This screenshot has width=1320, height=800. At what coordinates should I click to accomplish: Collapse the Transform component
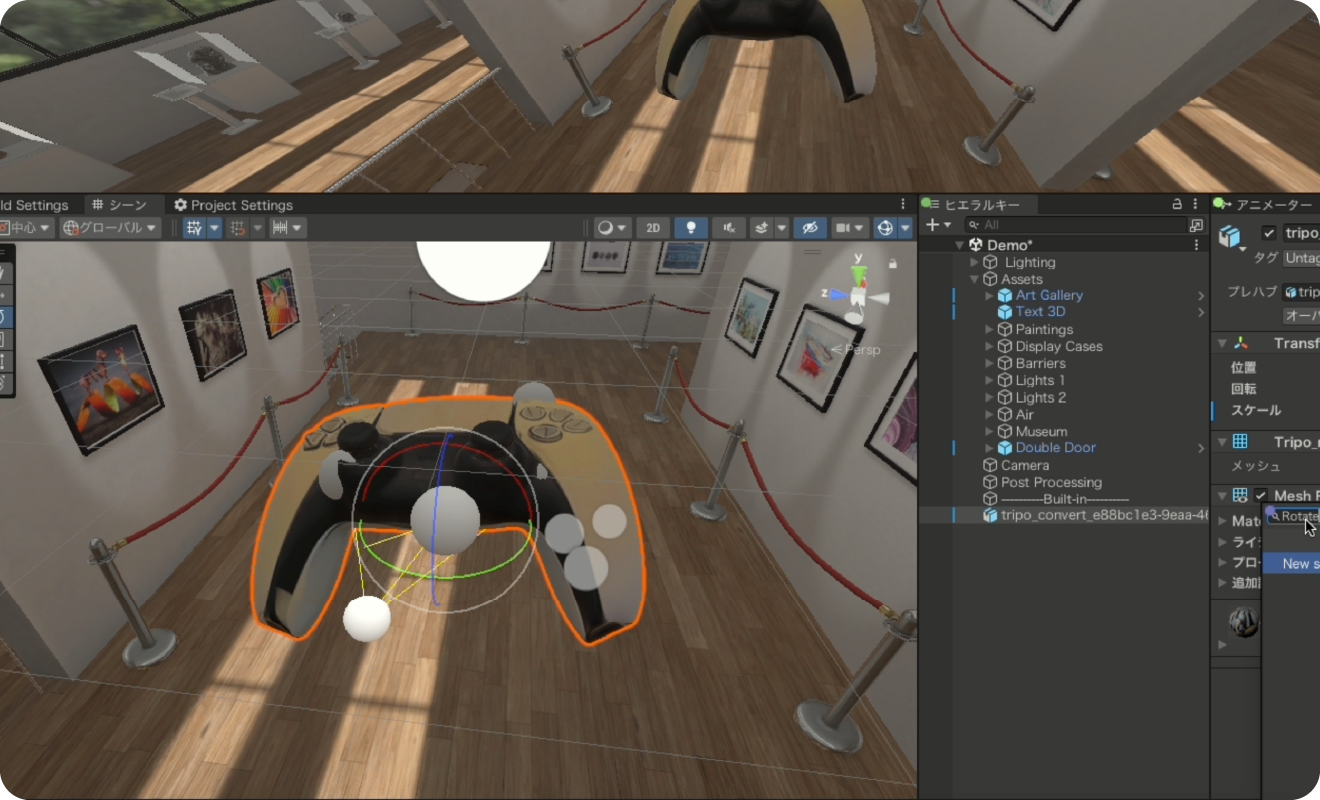click(1222, 343)
